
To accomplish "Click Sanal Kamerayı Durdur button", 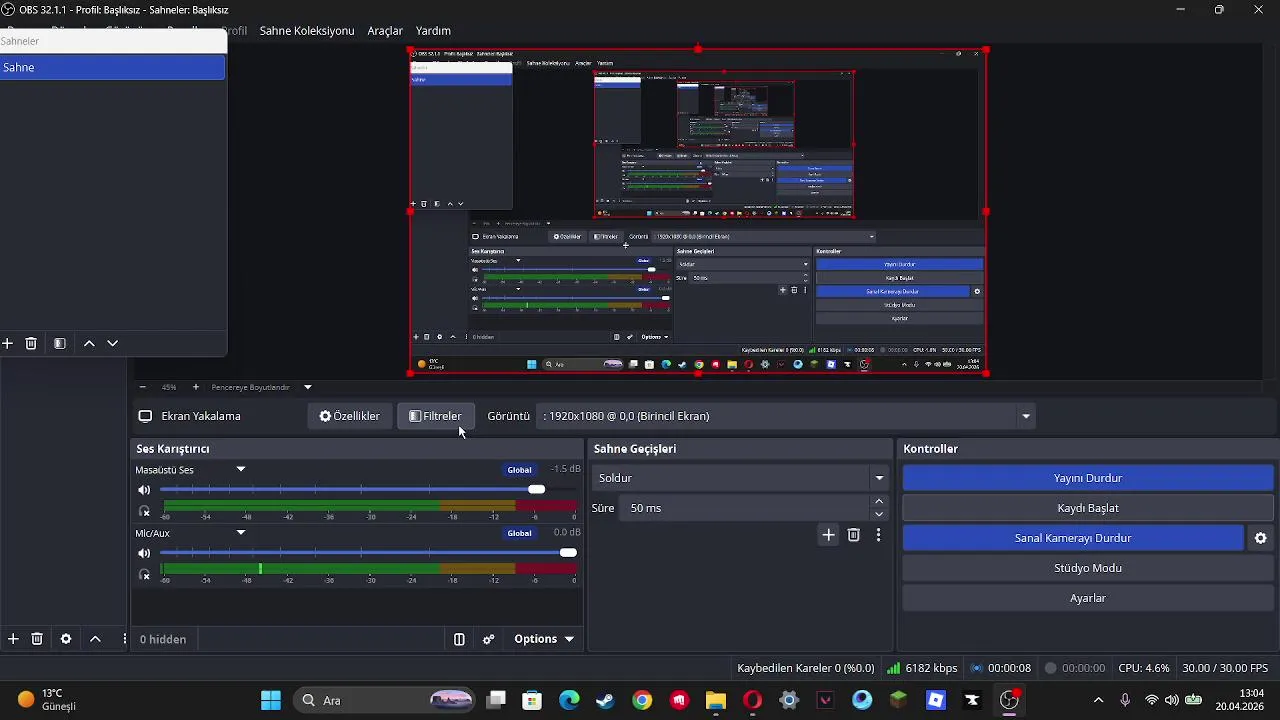I will click(1073, 538).
